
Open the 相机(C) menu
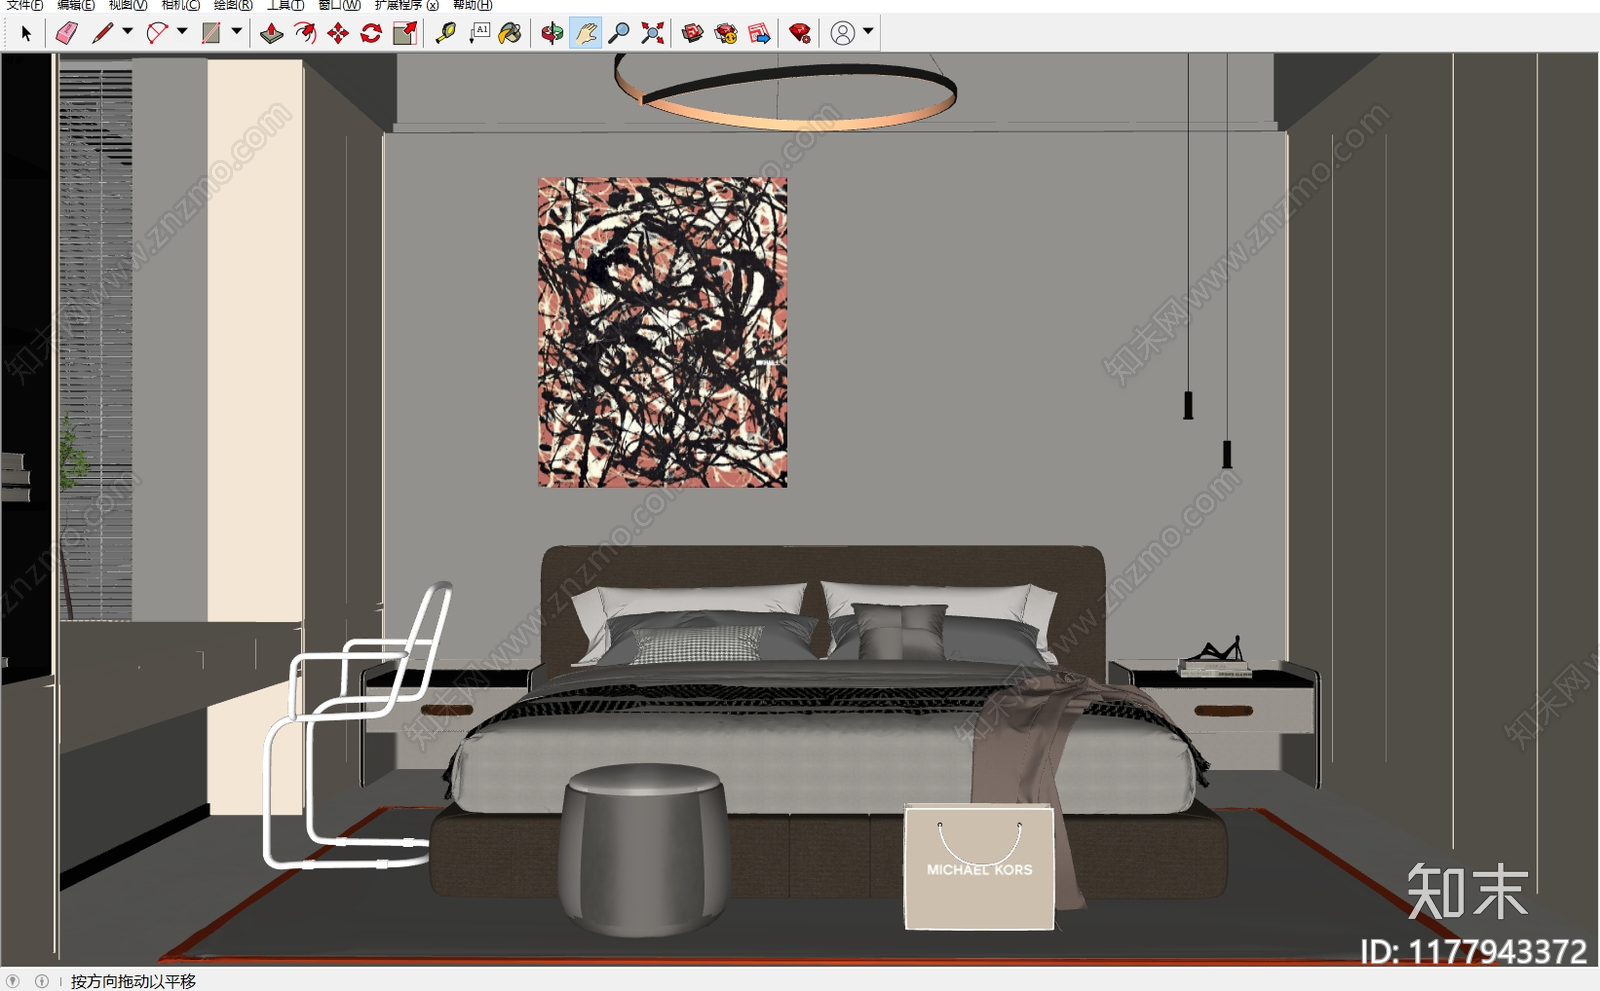pyautogui.click(x=181, y=5)
